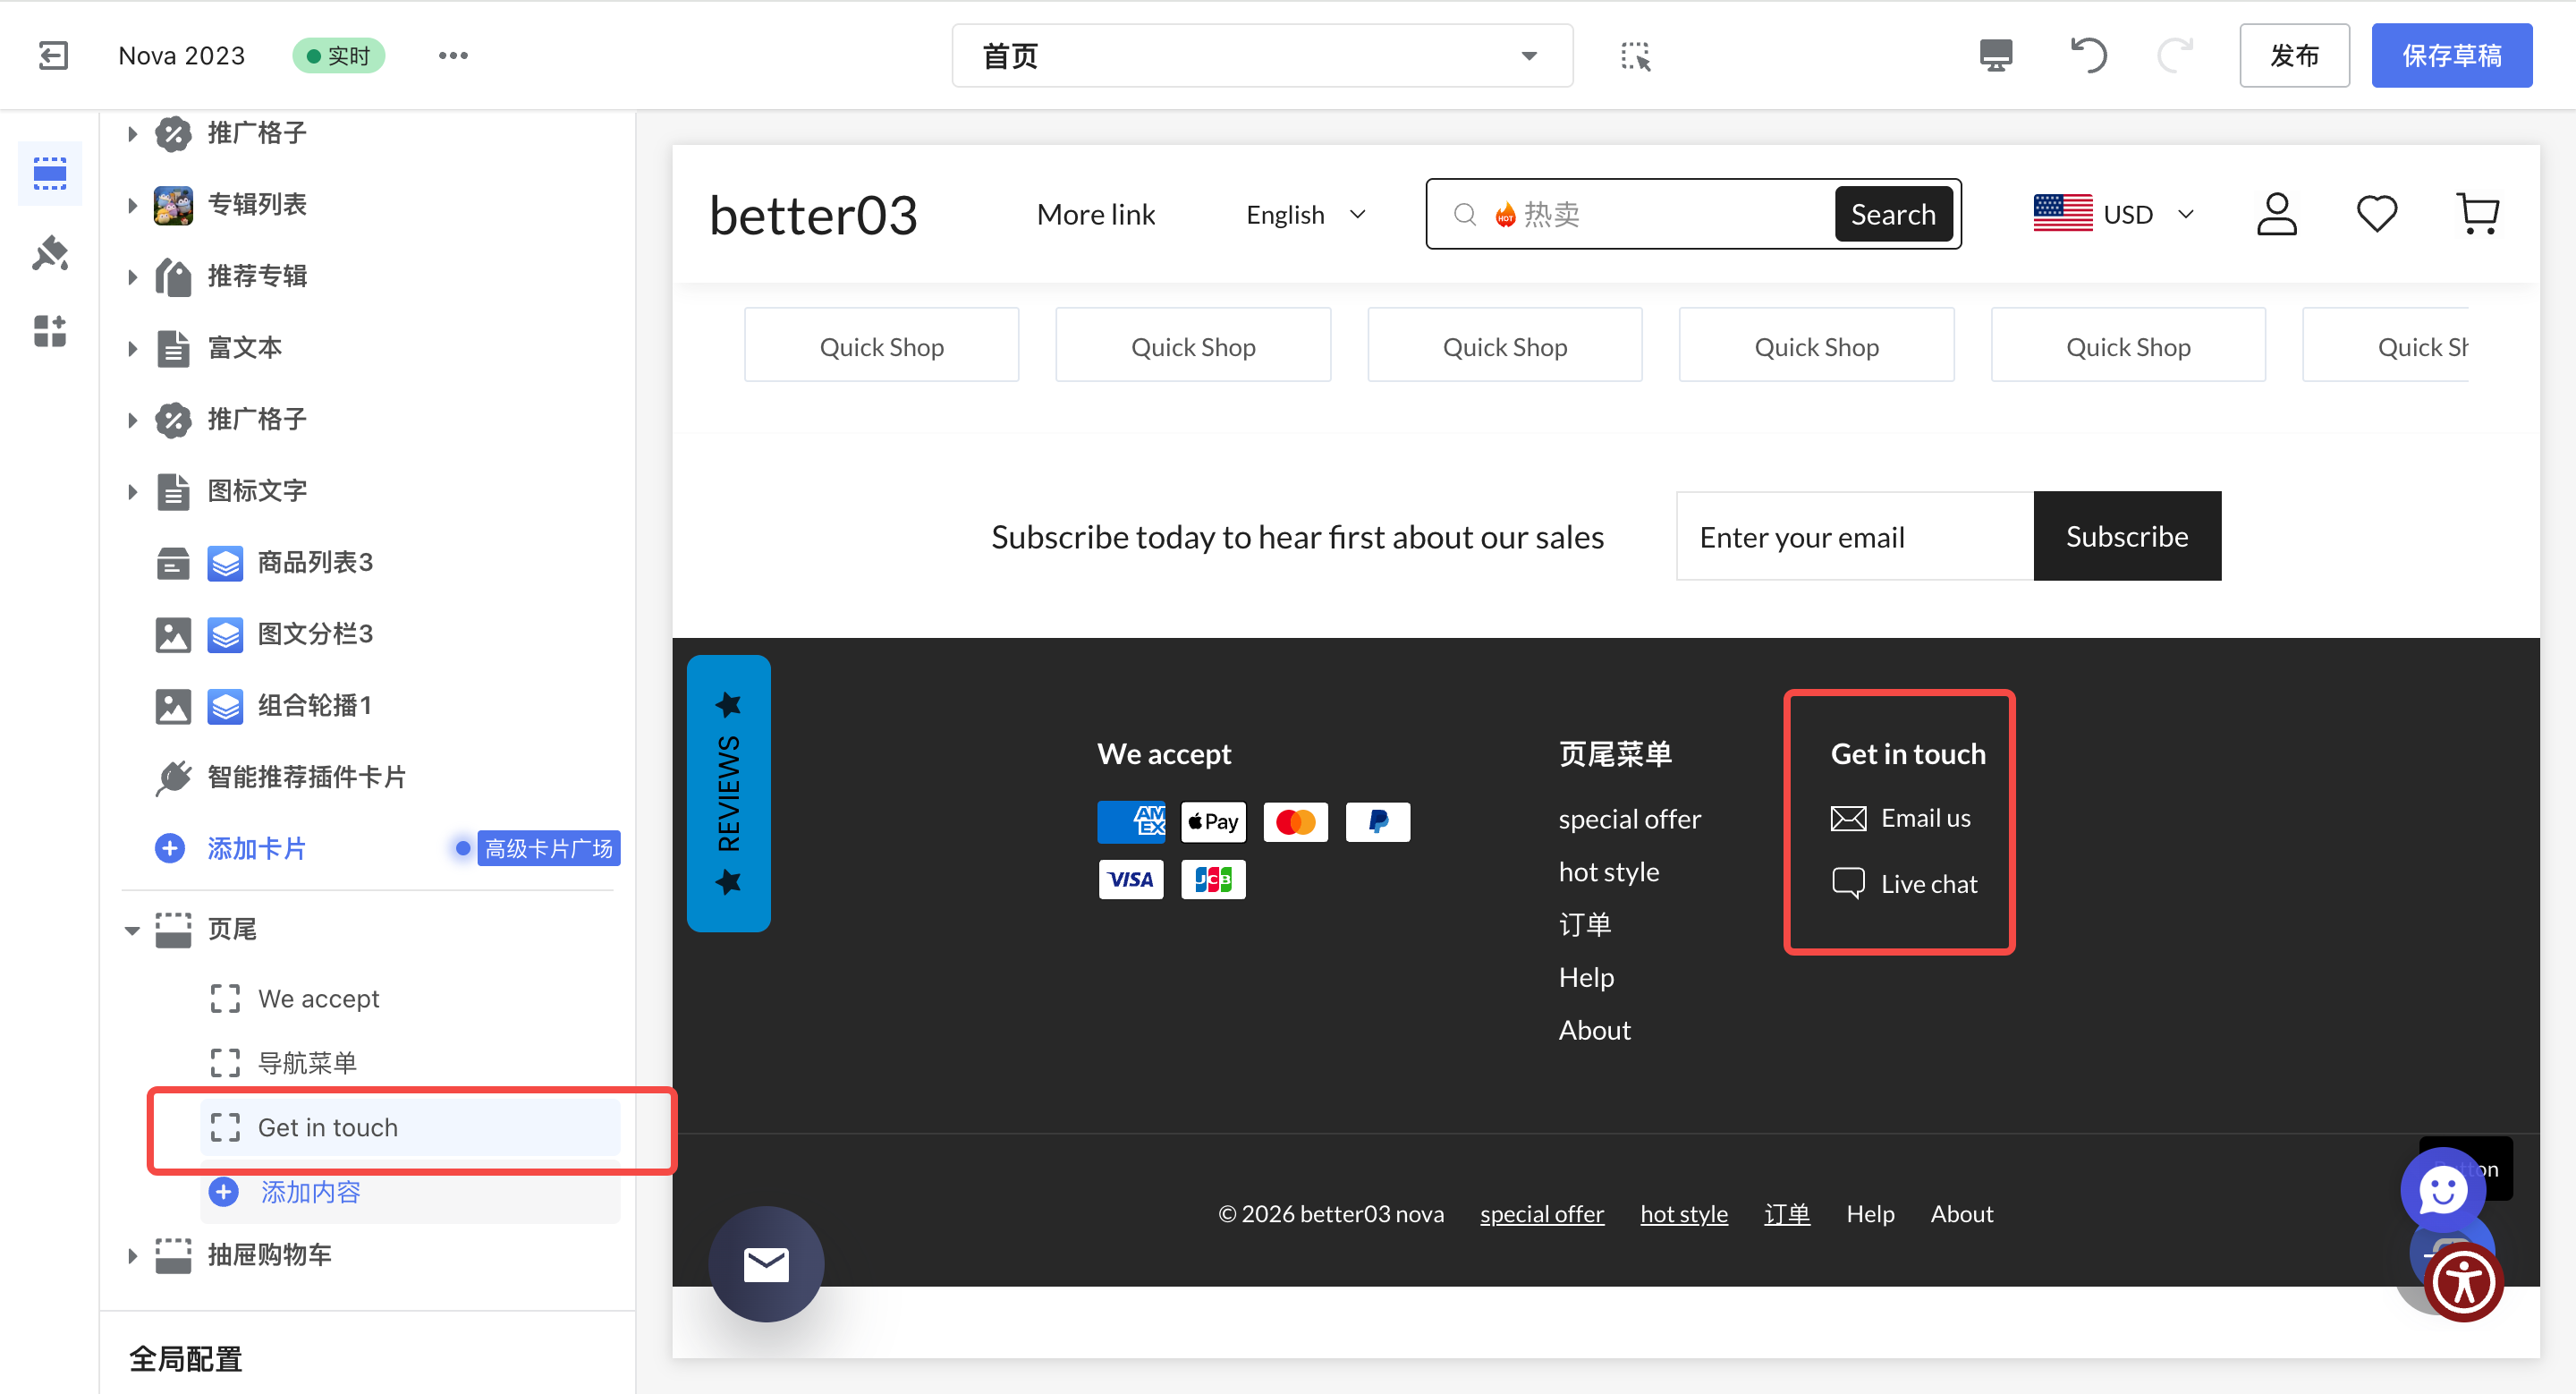
Task: Open the 首页 page selector dropdown
Action: pos(1262,56)
